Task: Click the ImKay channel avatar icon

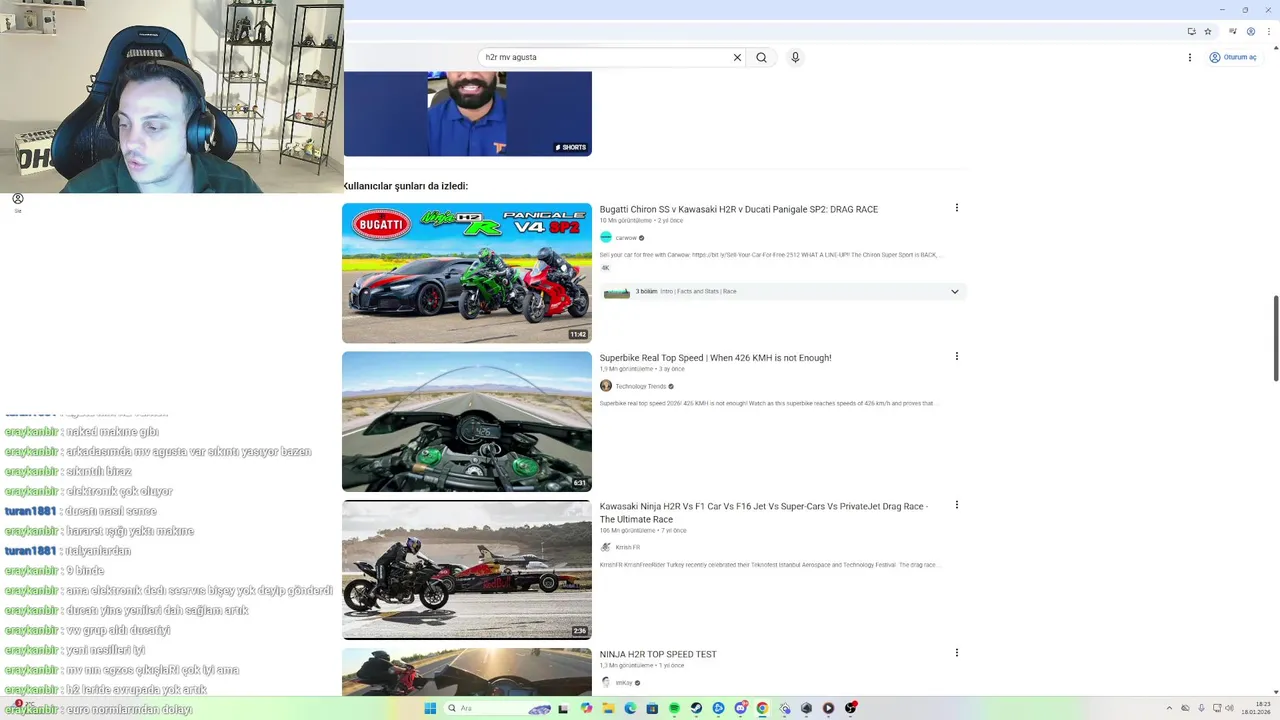Action: coord(606,683)
